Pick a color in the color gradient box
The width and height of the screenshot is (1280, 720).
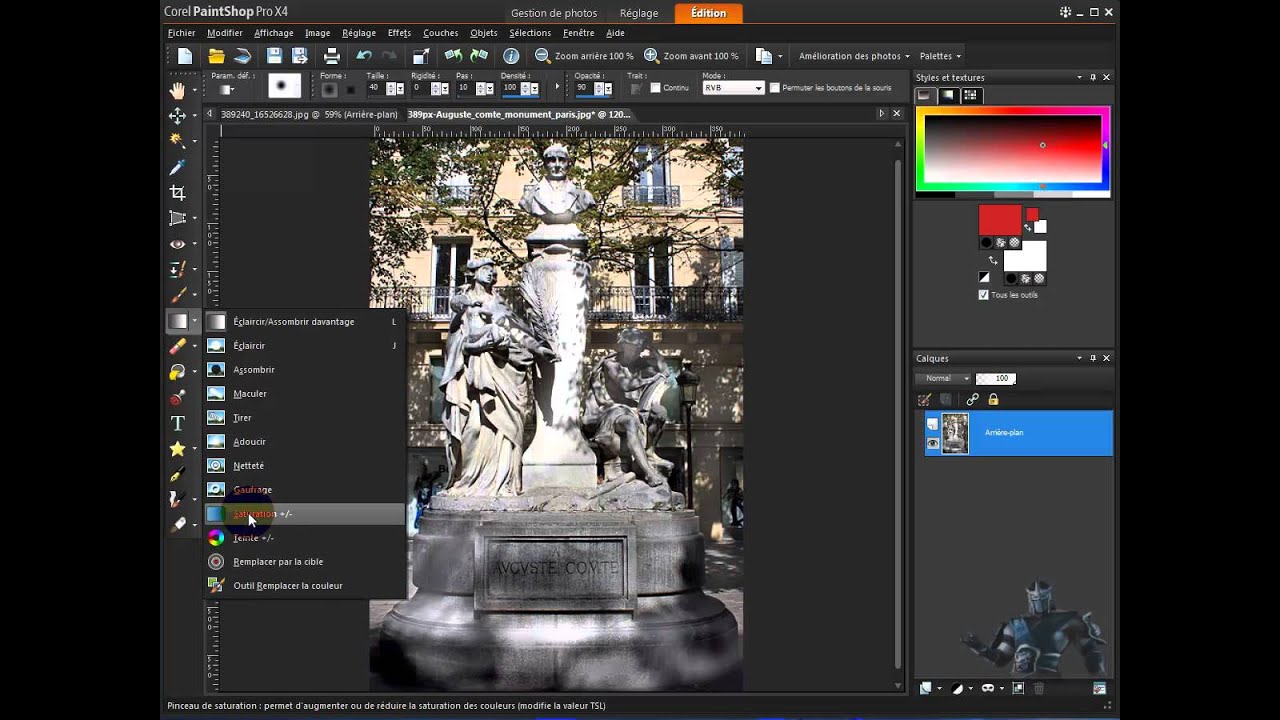click(x=1012, y=148)
